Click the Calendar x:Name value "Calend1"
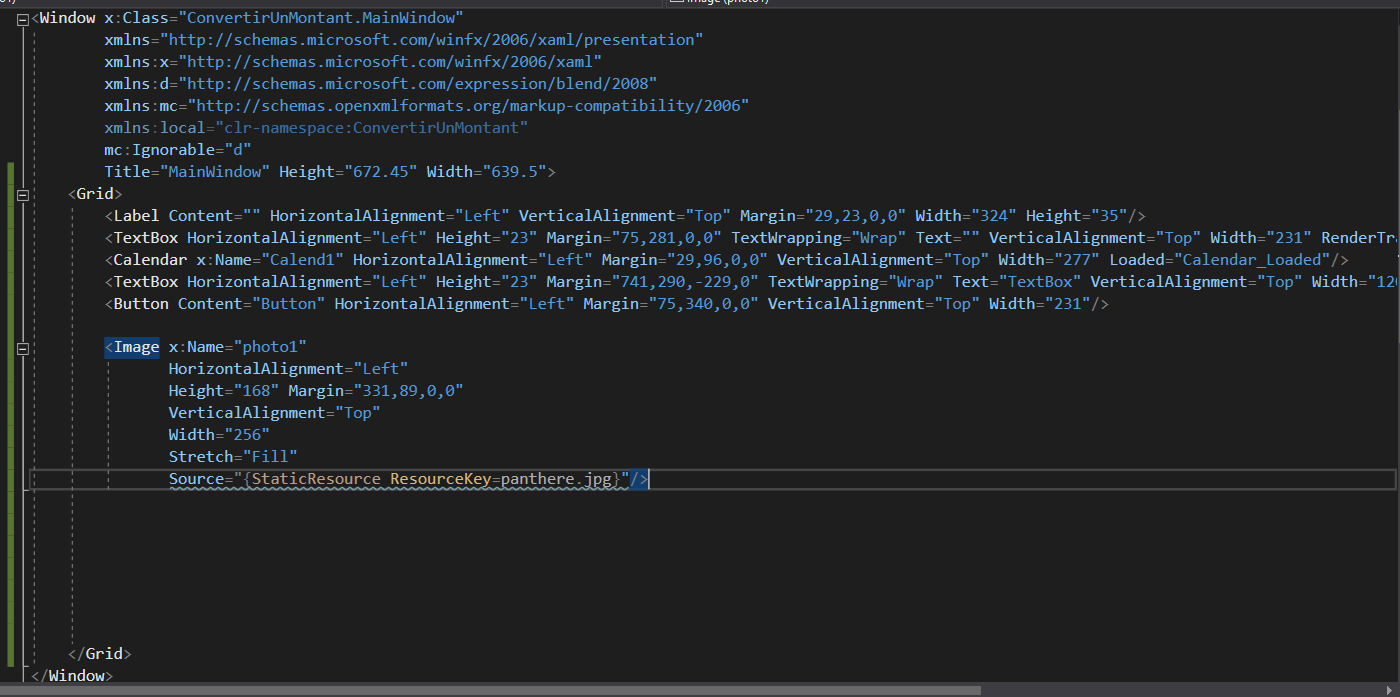This screenshot has height=697, width=1400. (303, 260)
